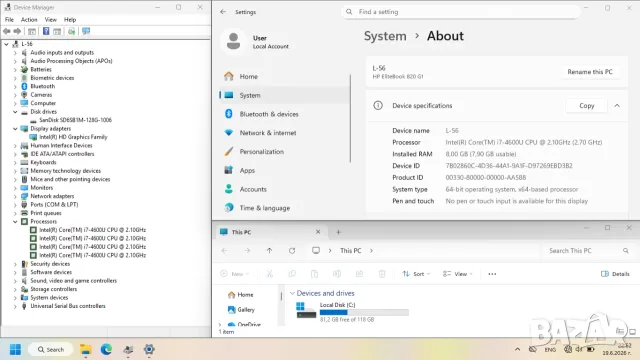The width and height of the screenshot is (640, 360).
Task: Collapse the Display adapters node
Action: tap(15, 129)
